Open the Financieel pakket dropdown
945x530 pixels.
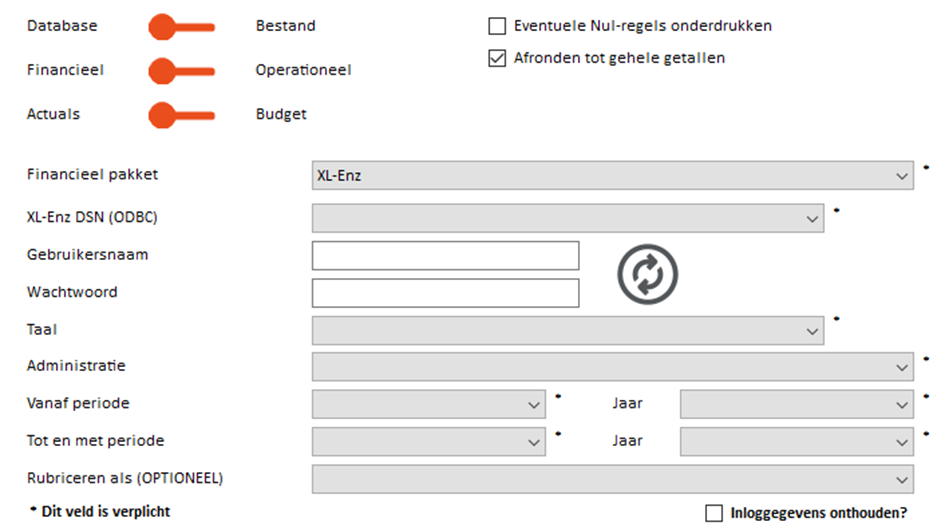612,175
